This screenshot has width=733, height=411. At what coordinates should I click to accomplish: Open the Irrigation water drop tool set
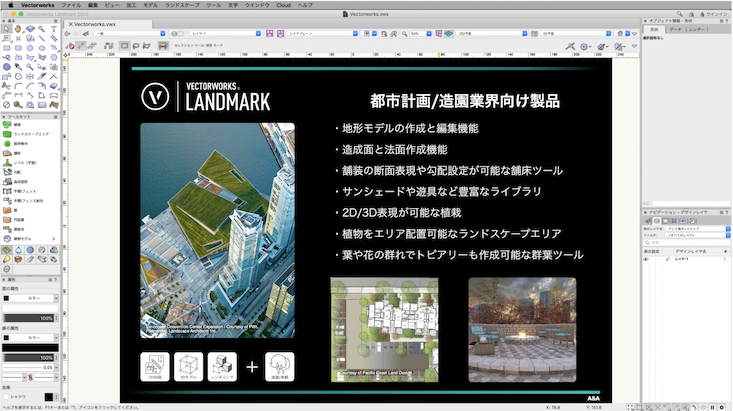click(x=18, y=250)
